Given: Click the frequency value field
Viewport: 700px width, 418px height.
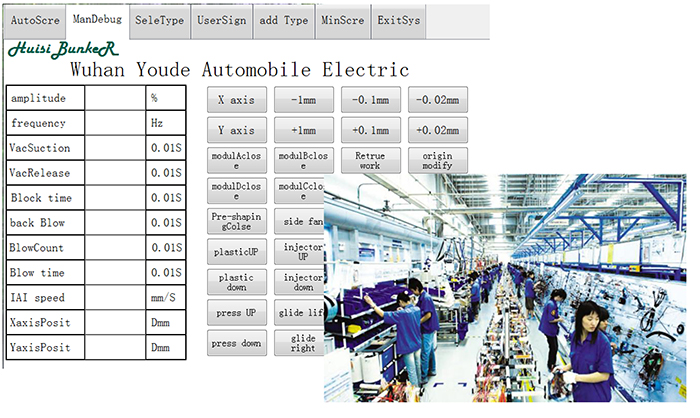Looking at the screenshot, I should tap(115, 124).
